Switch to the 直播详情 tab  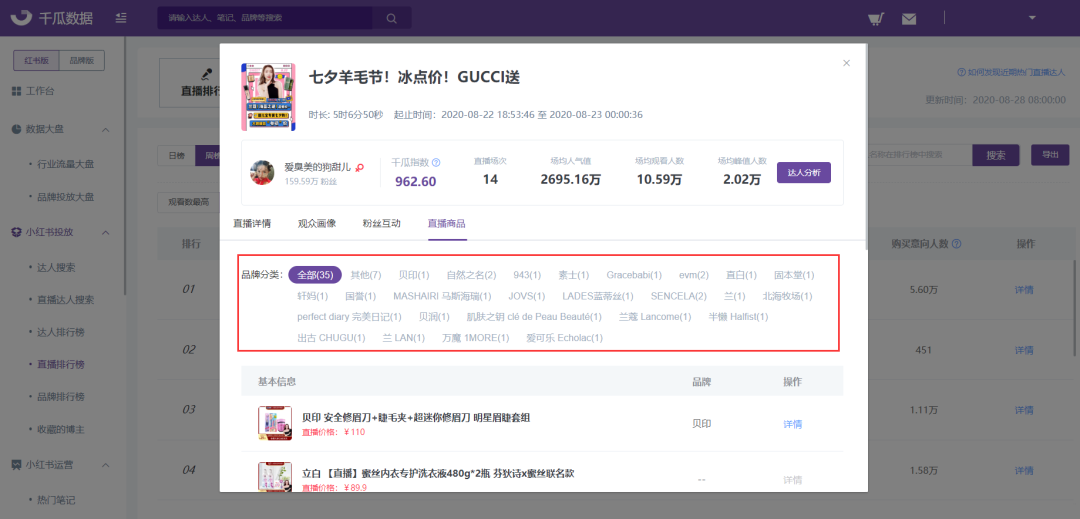251,224
